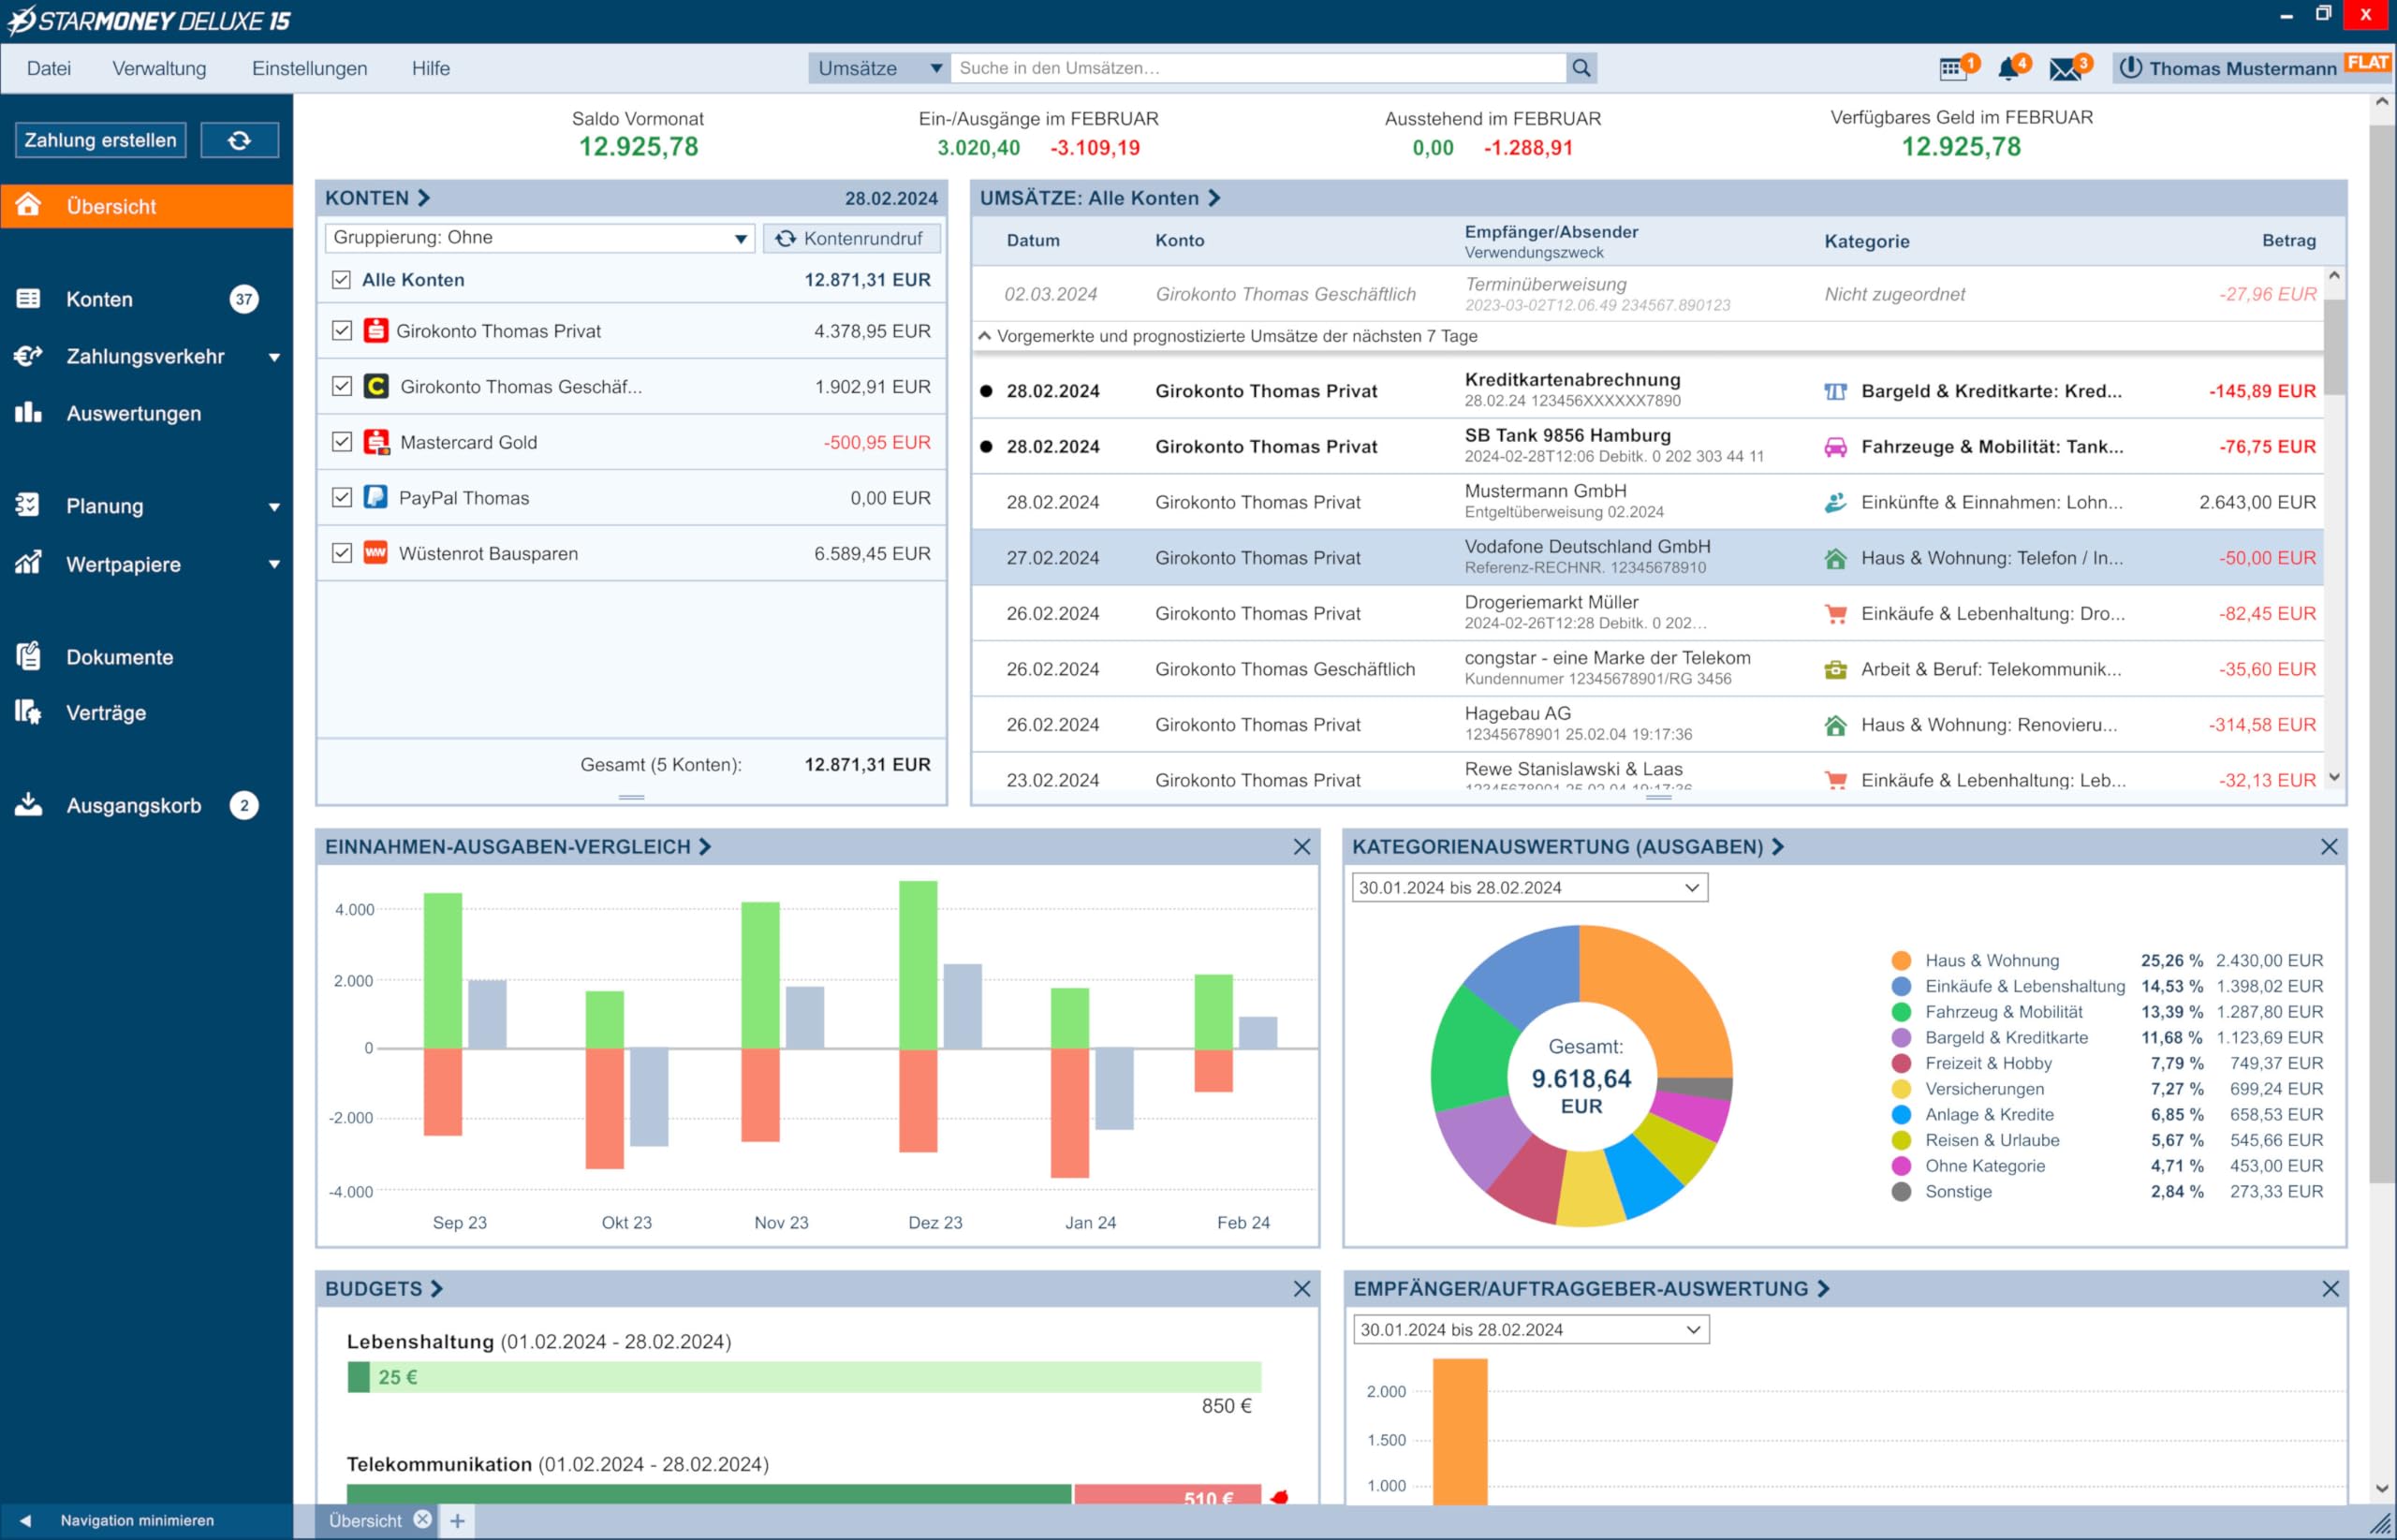Toggle the PayPal Thomas checkbox

pyautogui.click(x=341, y=497)
